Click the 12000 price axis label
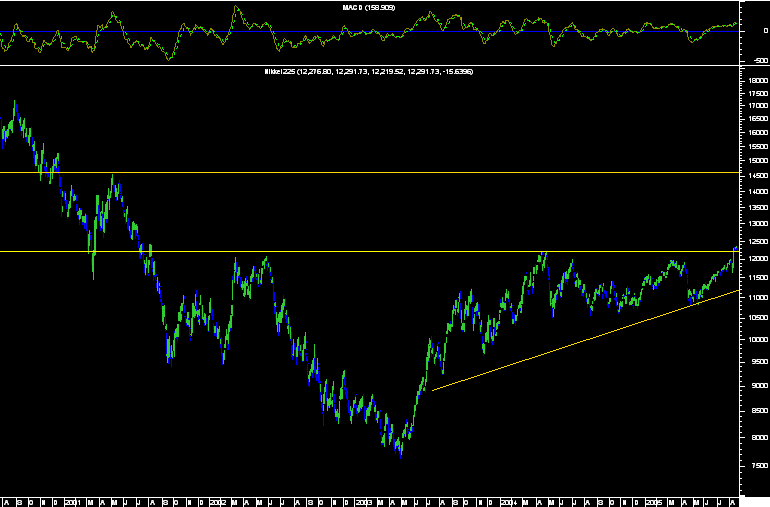Image resolution: width=770 pixels, height=507 pixels. [759, 259]
